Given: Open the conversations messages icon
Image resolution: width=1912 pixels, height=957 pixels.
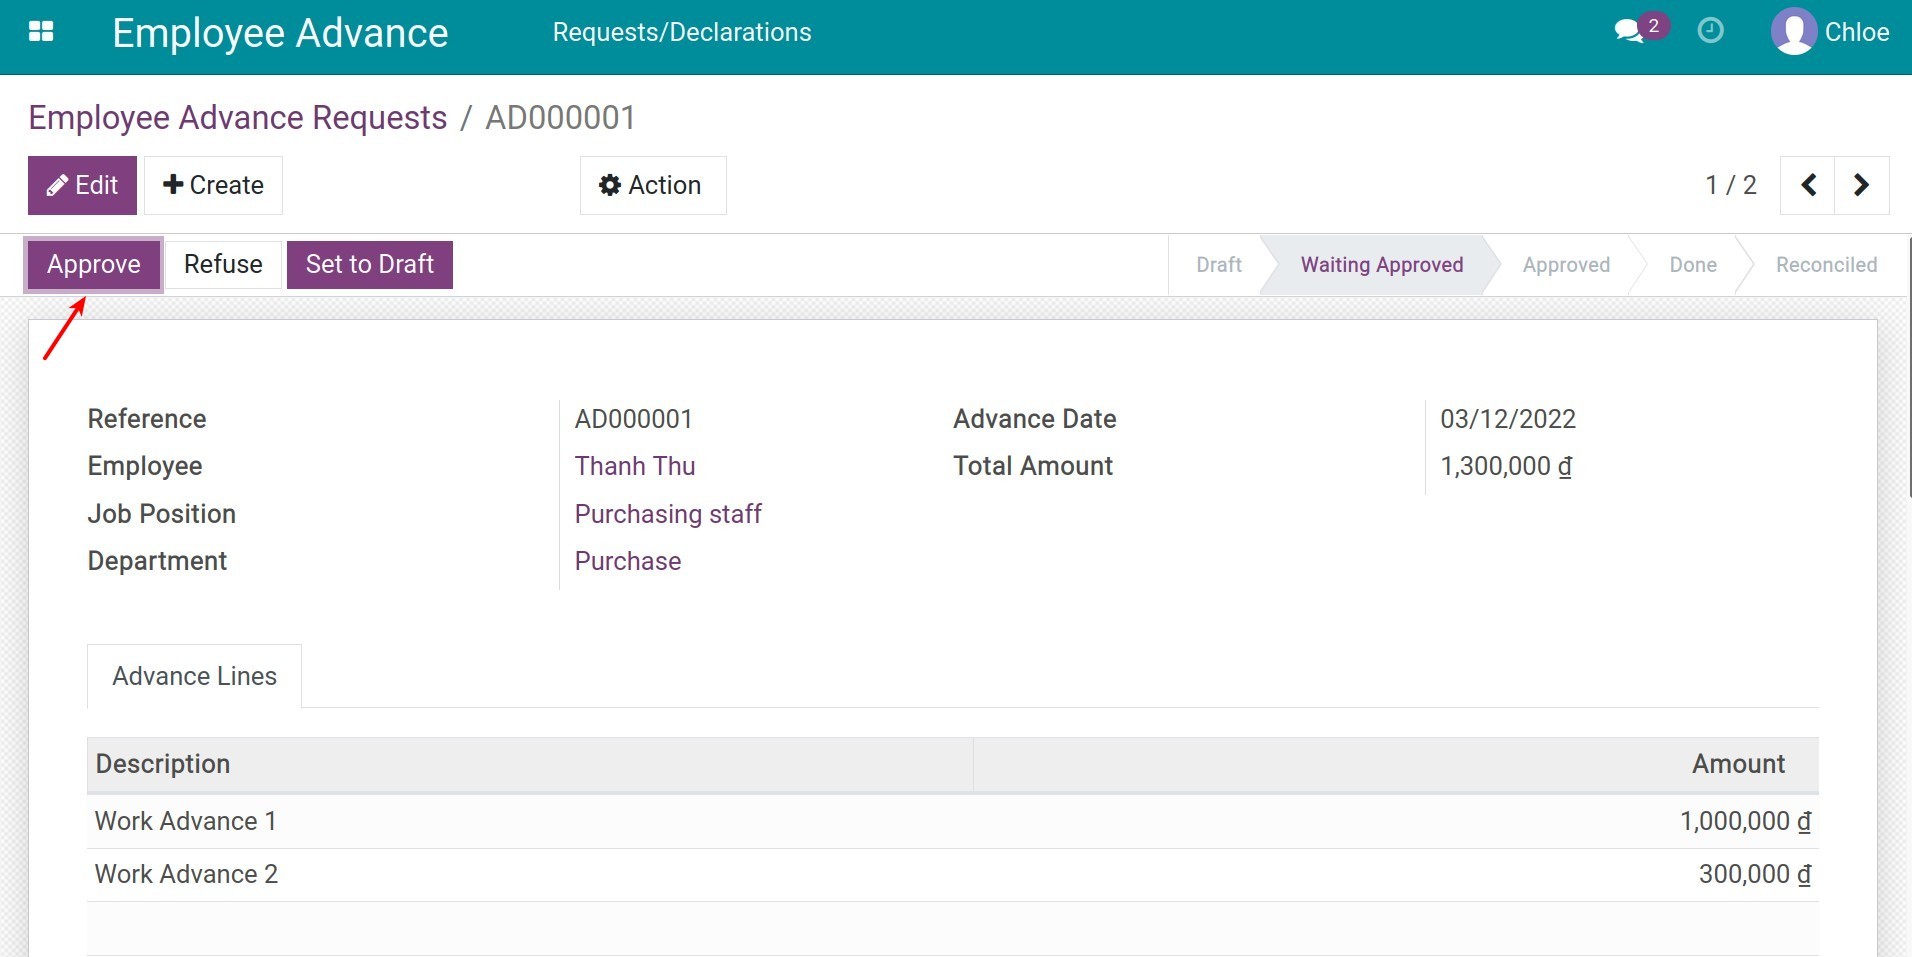Looking at the screenshot, I should [1630, 31].
